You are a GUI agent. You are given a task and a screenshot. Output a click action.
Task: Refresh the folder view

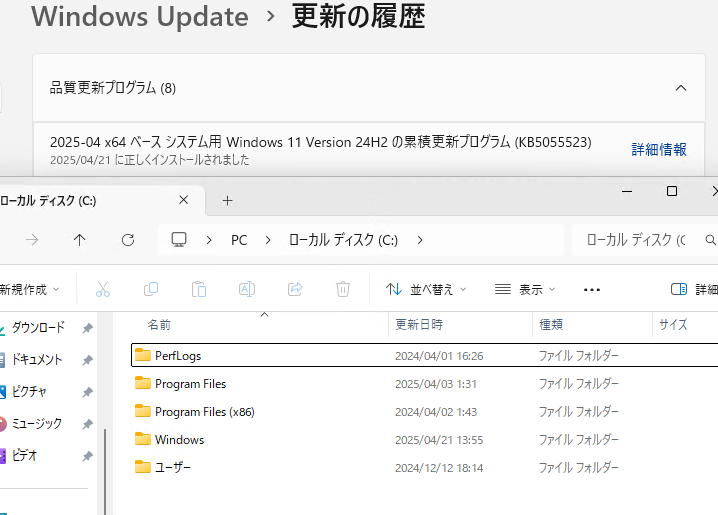[128, 240]
